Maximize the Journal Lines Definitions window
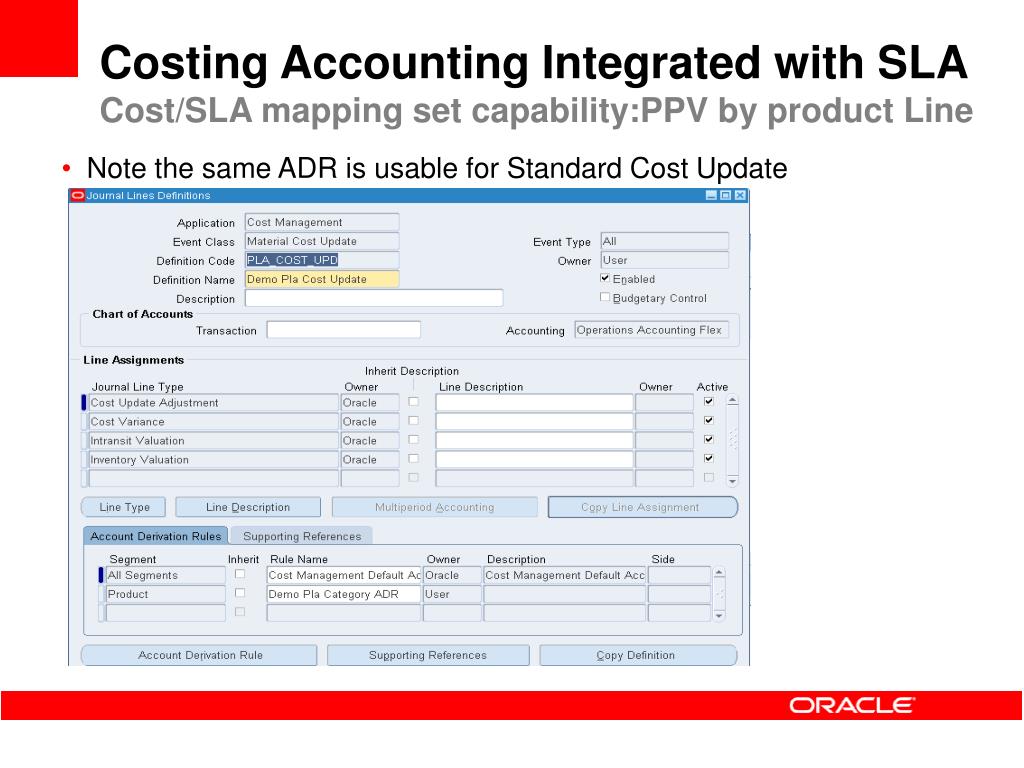The width and height of the screenshot is (1024, 768). click(726, 195)
